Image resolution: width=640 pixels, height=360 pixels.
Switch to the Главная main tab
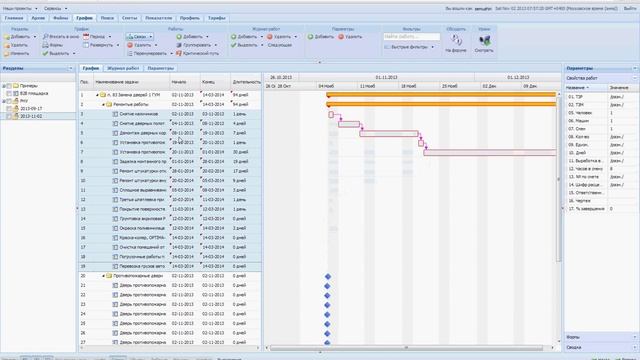pyautogui.click(x=14, y=18)
